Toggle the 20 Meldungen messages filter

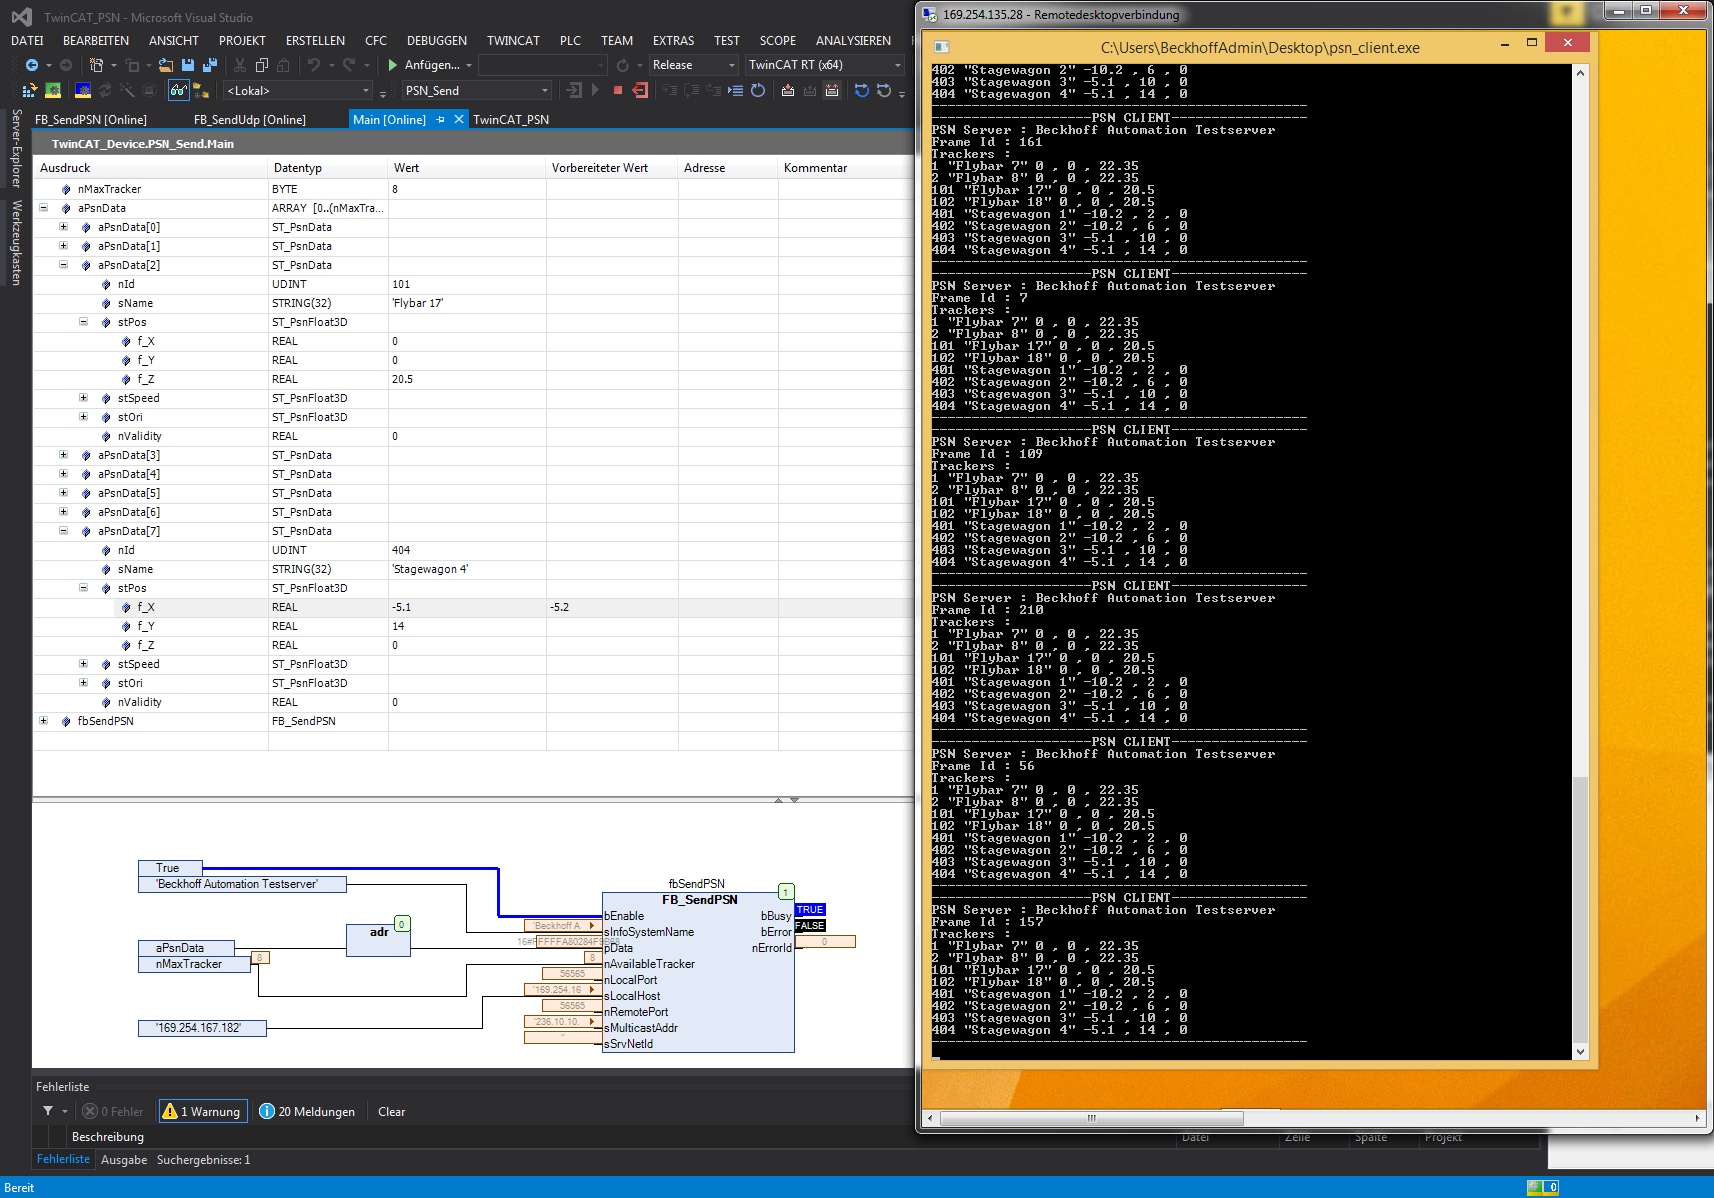pos(307,1111)
